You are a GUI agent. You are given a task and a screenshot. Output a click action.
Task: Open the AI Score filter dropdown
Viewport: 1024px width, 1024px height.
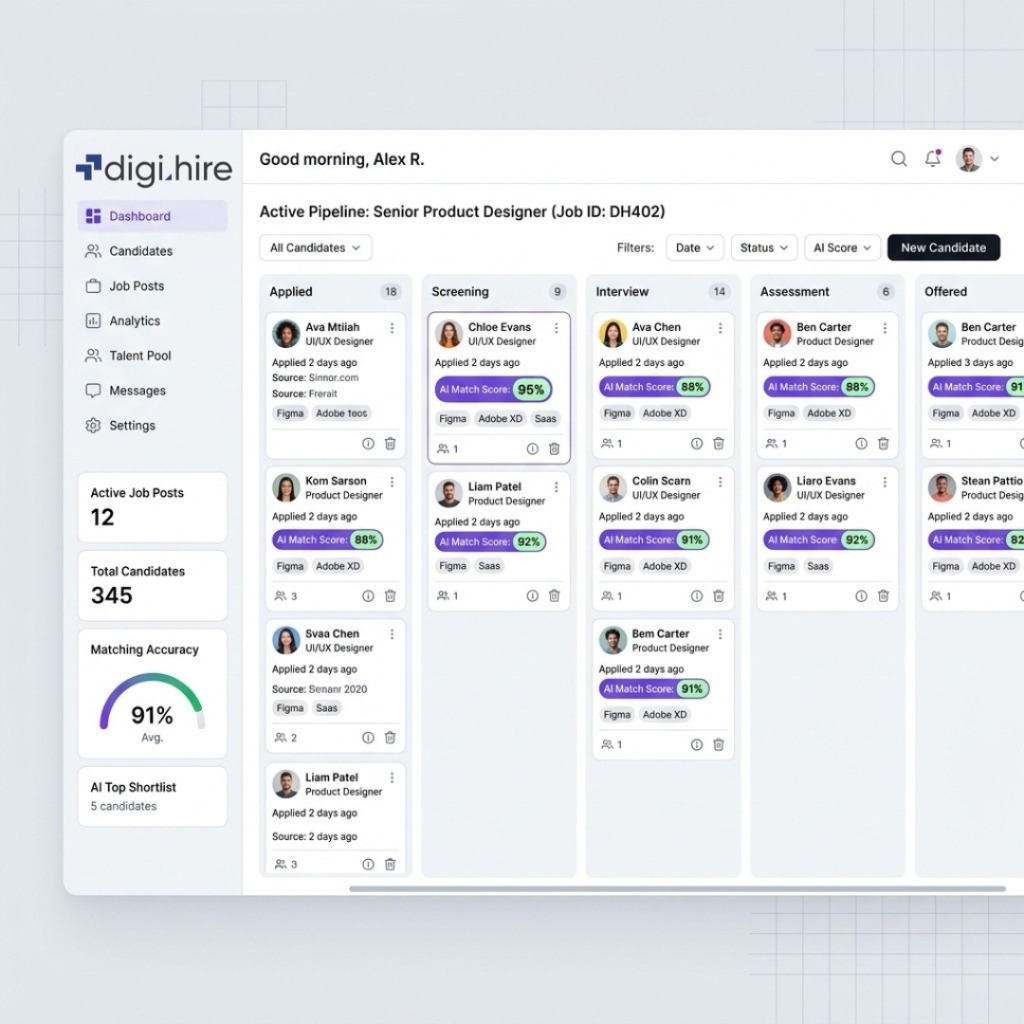[x=842, y=248]
